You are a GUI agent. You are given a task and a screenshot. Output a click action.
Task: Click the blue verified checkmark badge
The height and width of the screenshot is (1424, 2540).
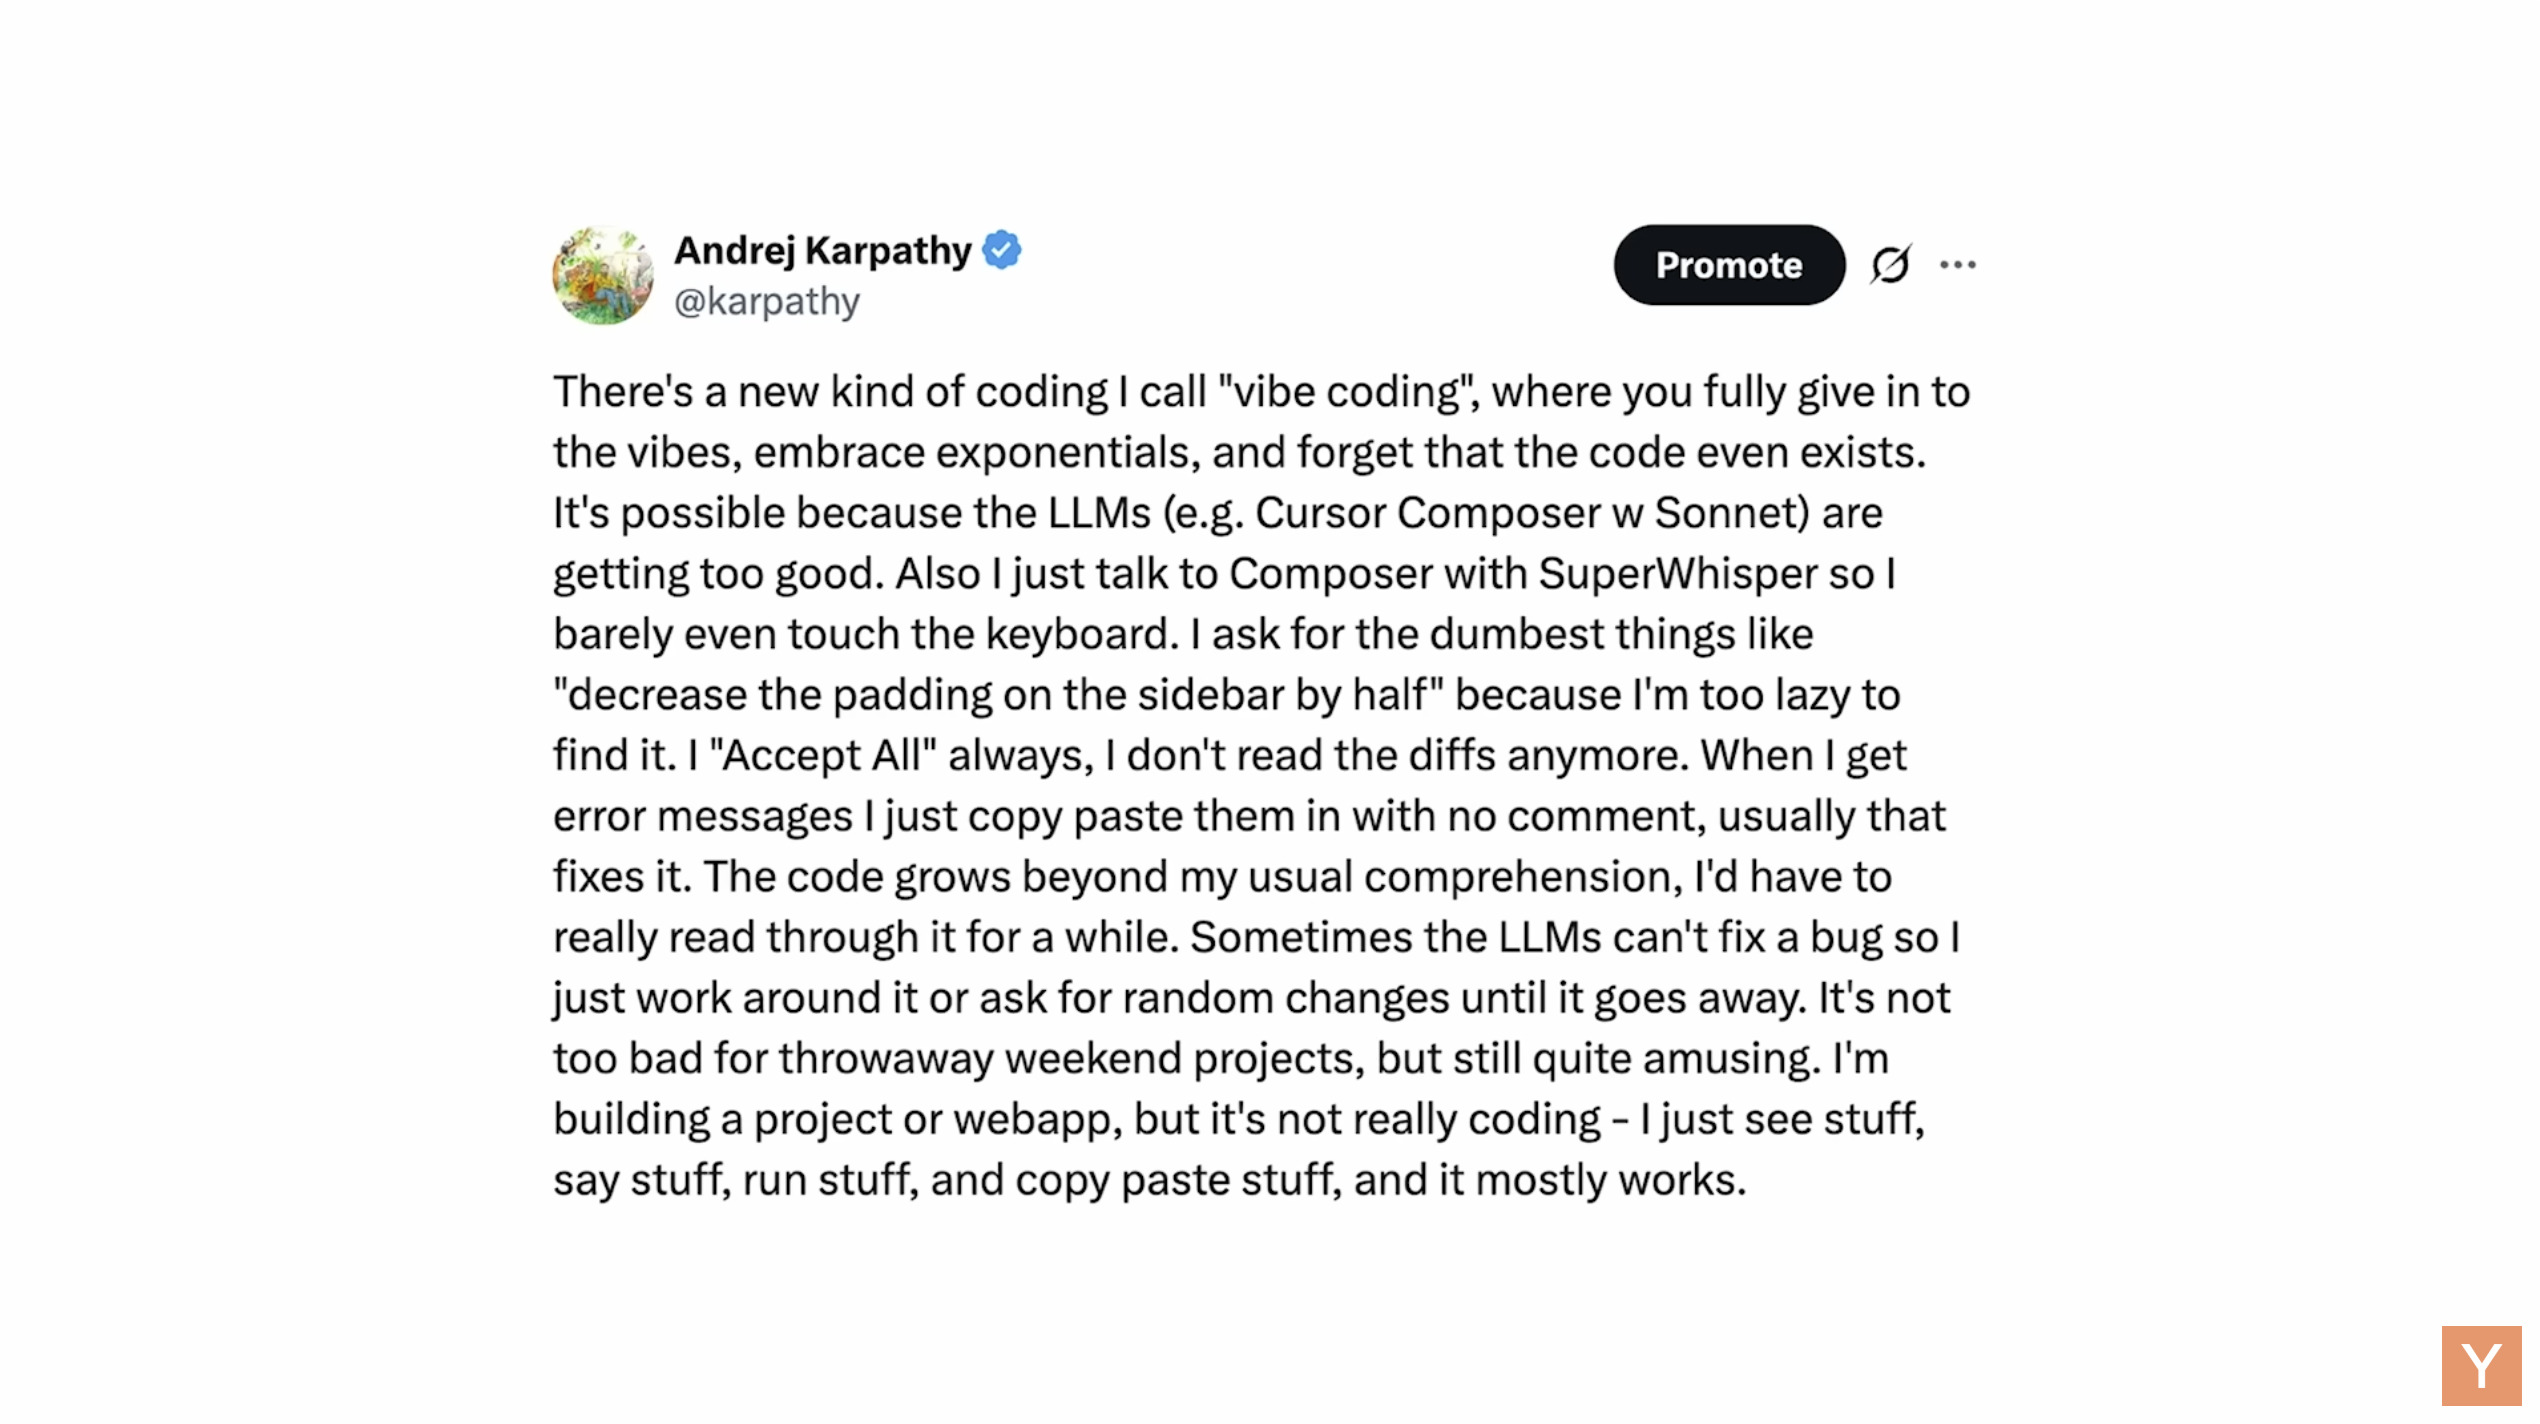tap(1002, 250)
